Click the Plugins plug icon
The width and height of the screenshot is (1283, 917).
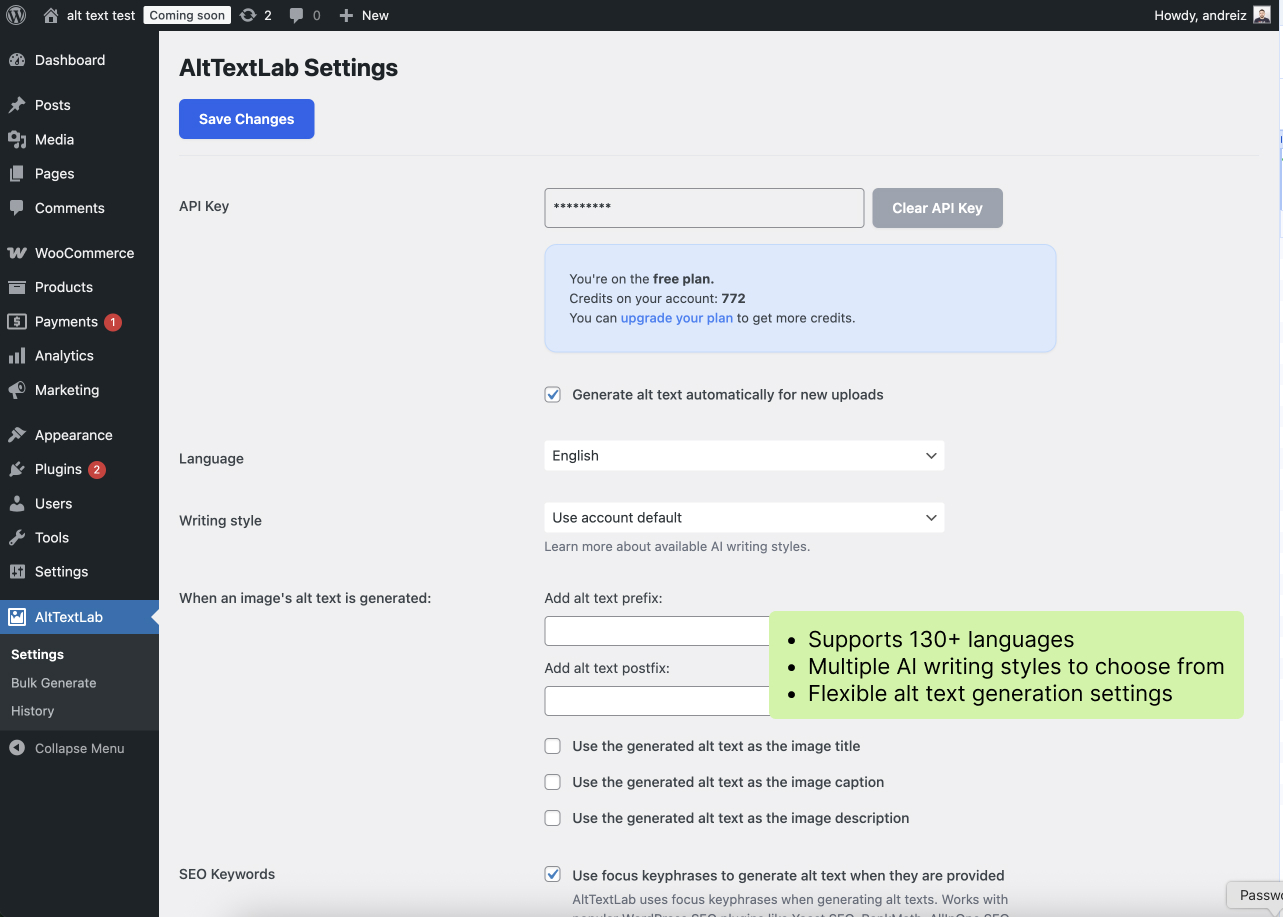(17, 469)
